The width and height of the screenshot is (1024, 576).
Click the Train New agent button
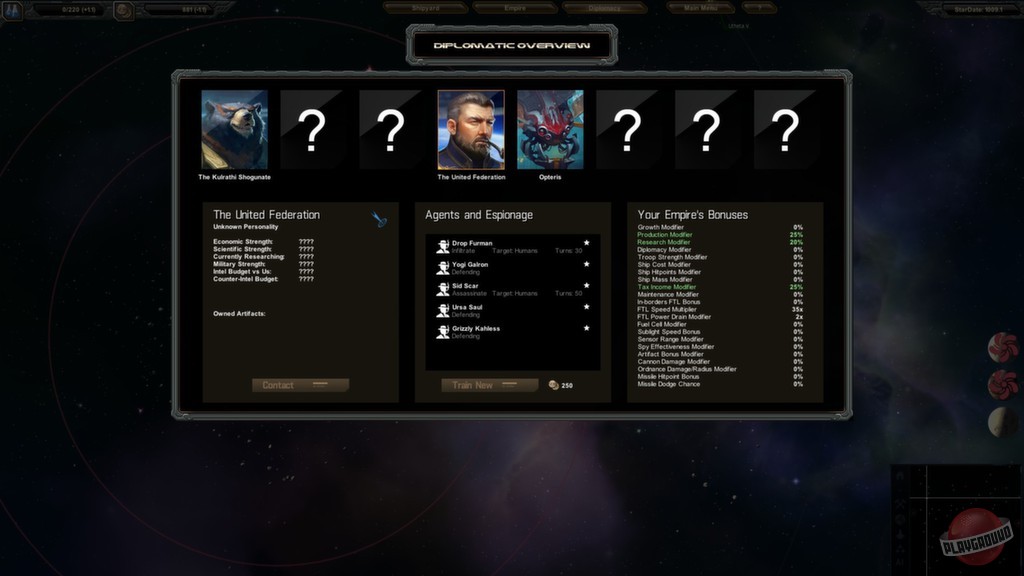click(490, 385)
